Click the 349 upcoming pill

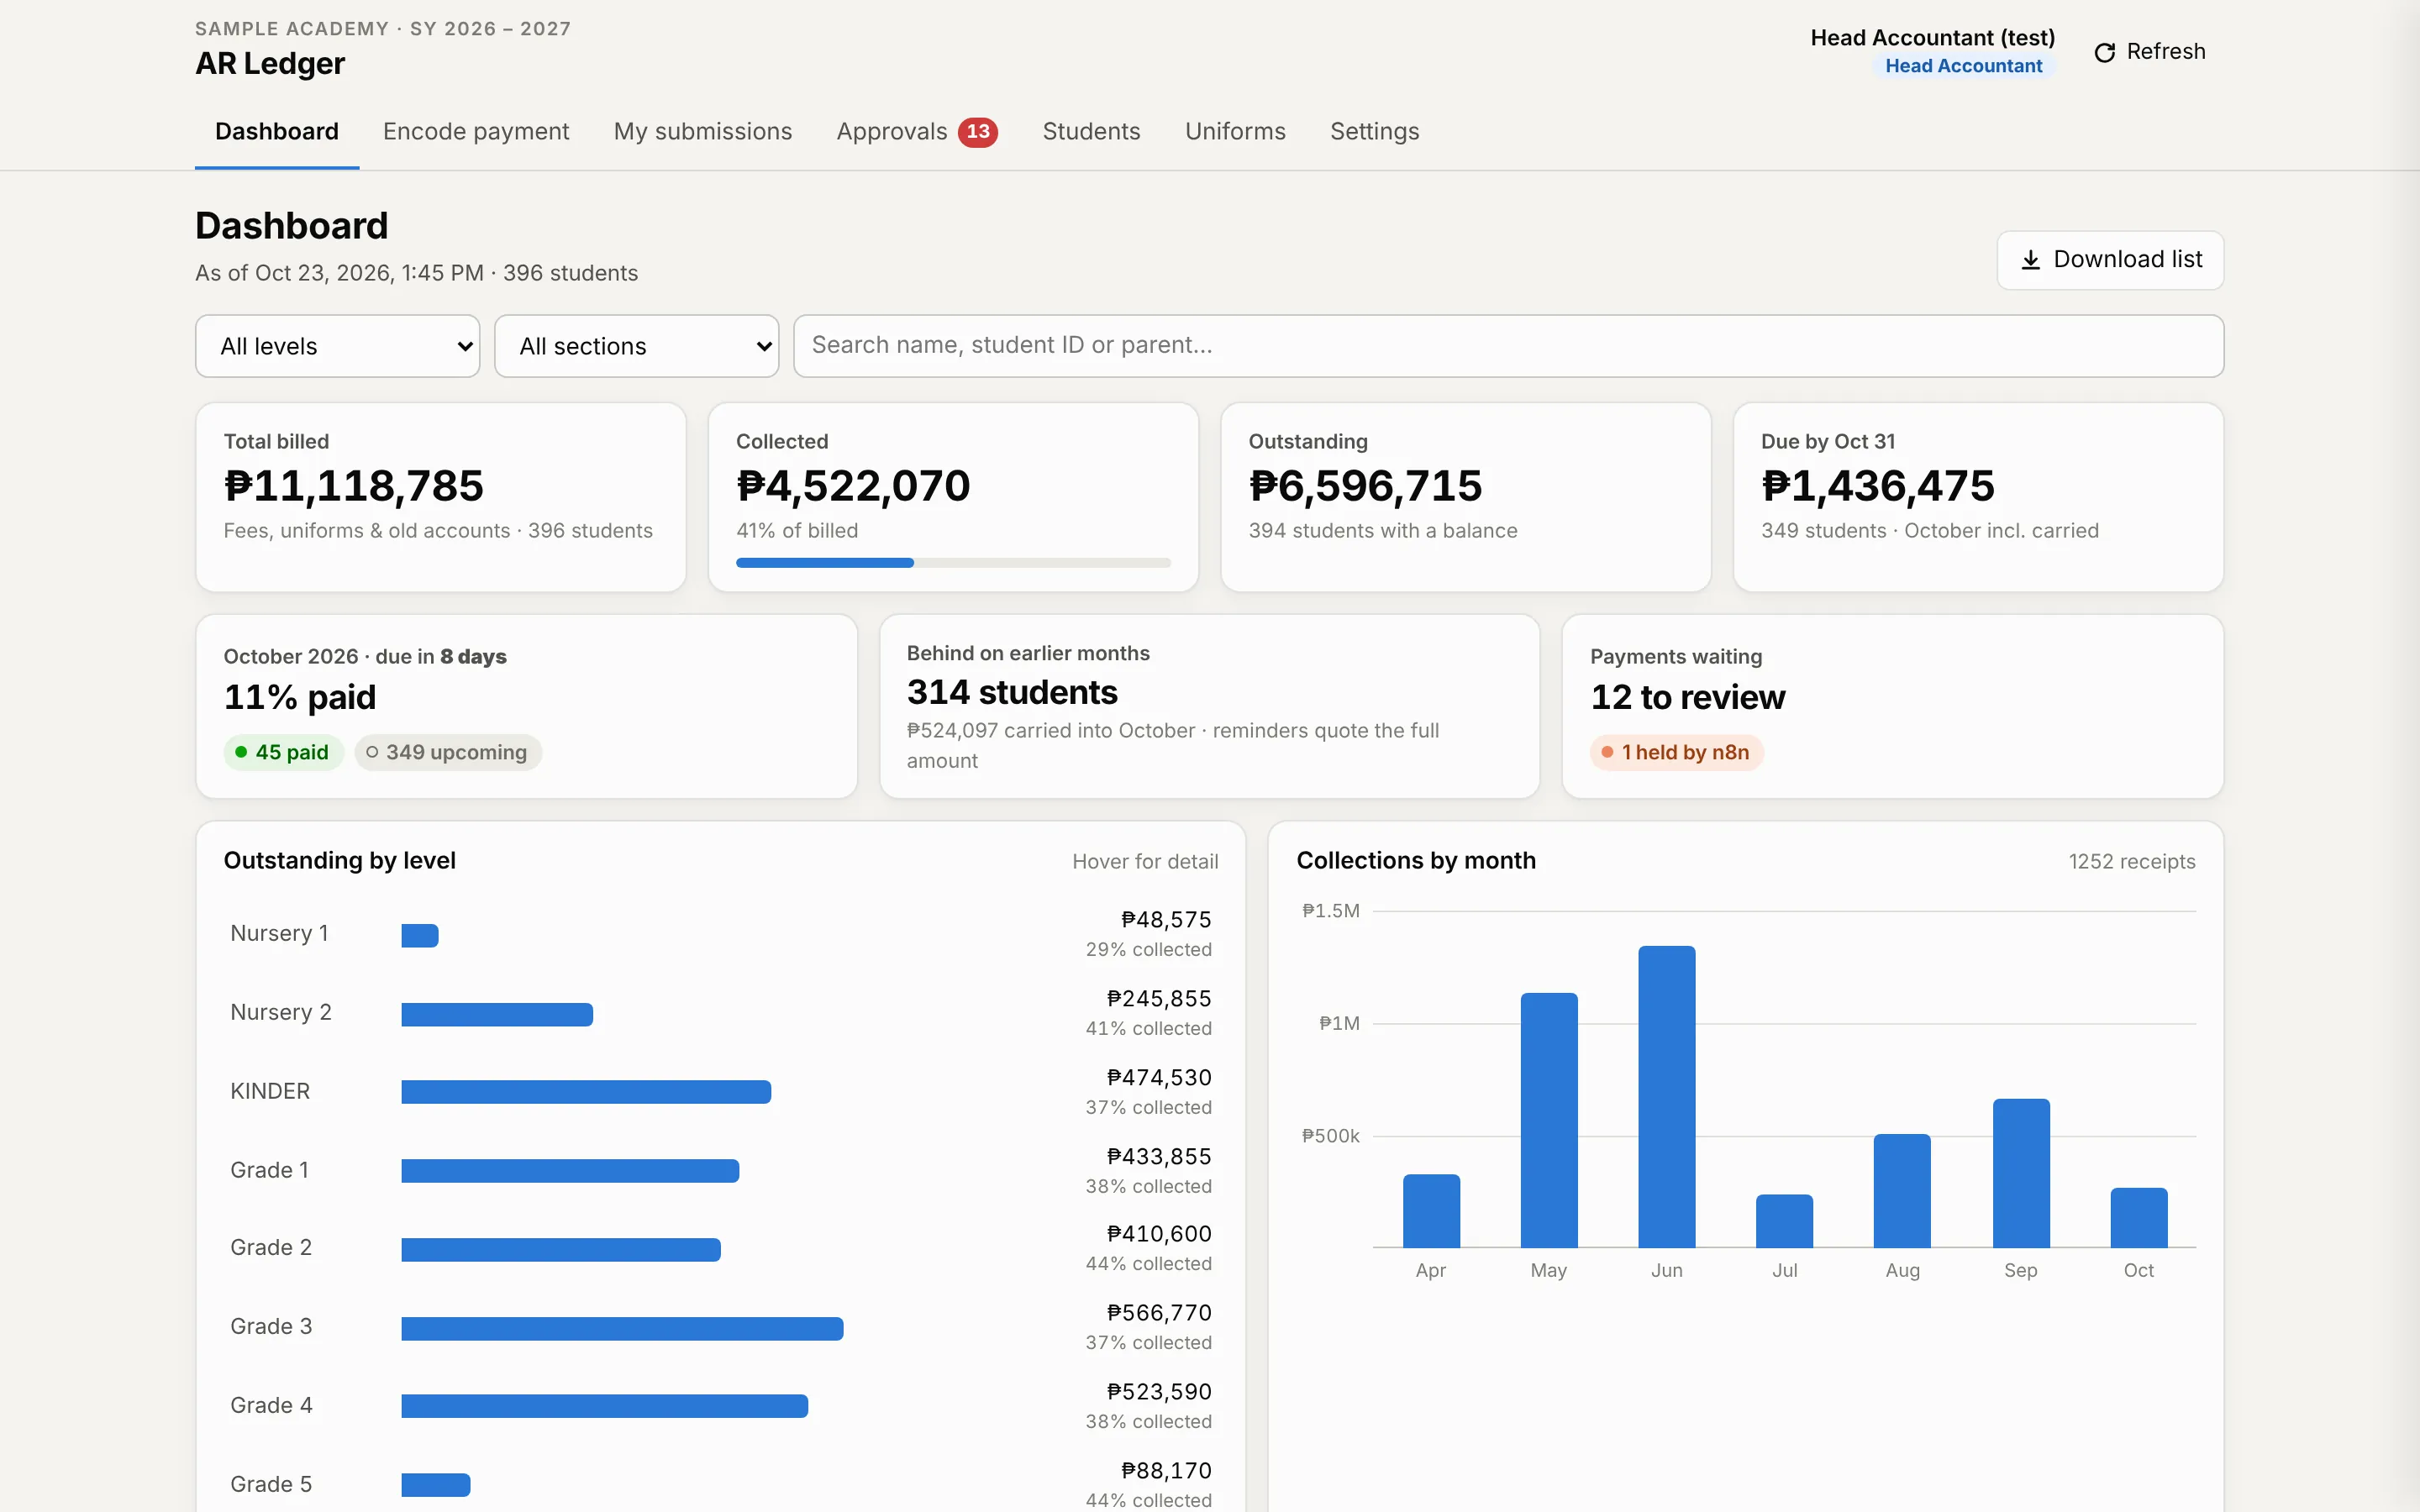click(448, 752)
